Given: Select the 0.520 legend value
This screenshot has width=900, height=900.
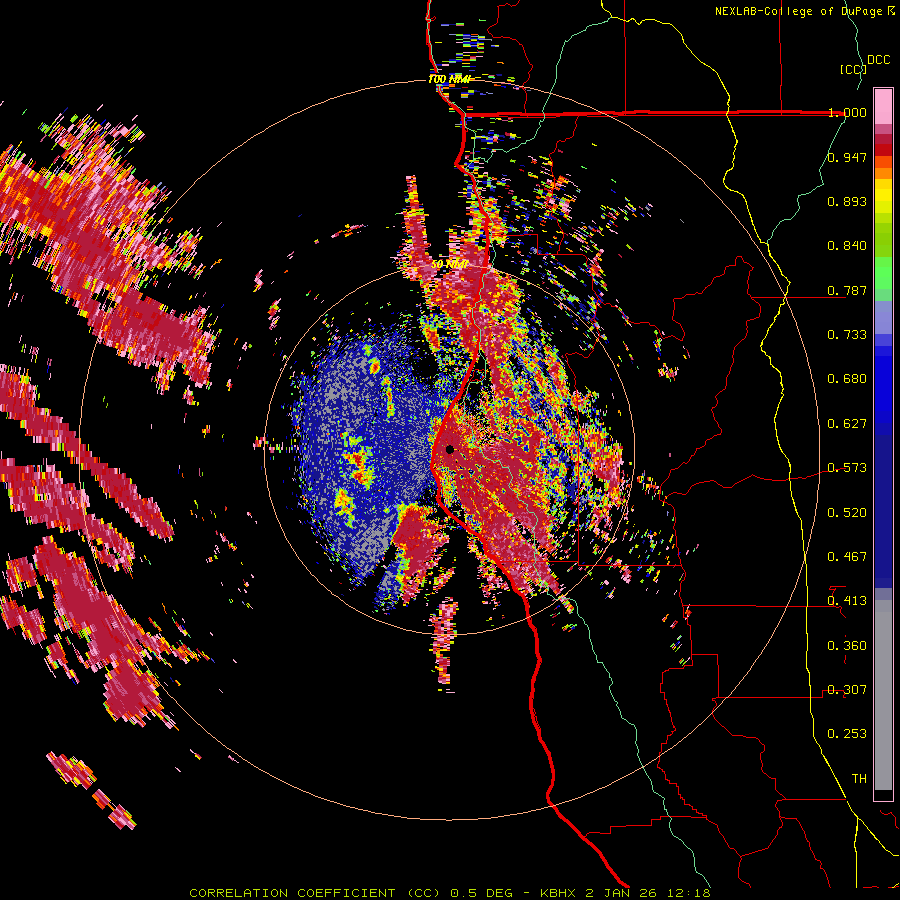Looking at the screenshot, I should coord(847,512).
